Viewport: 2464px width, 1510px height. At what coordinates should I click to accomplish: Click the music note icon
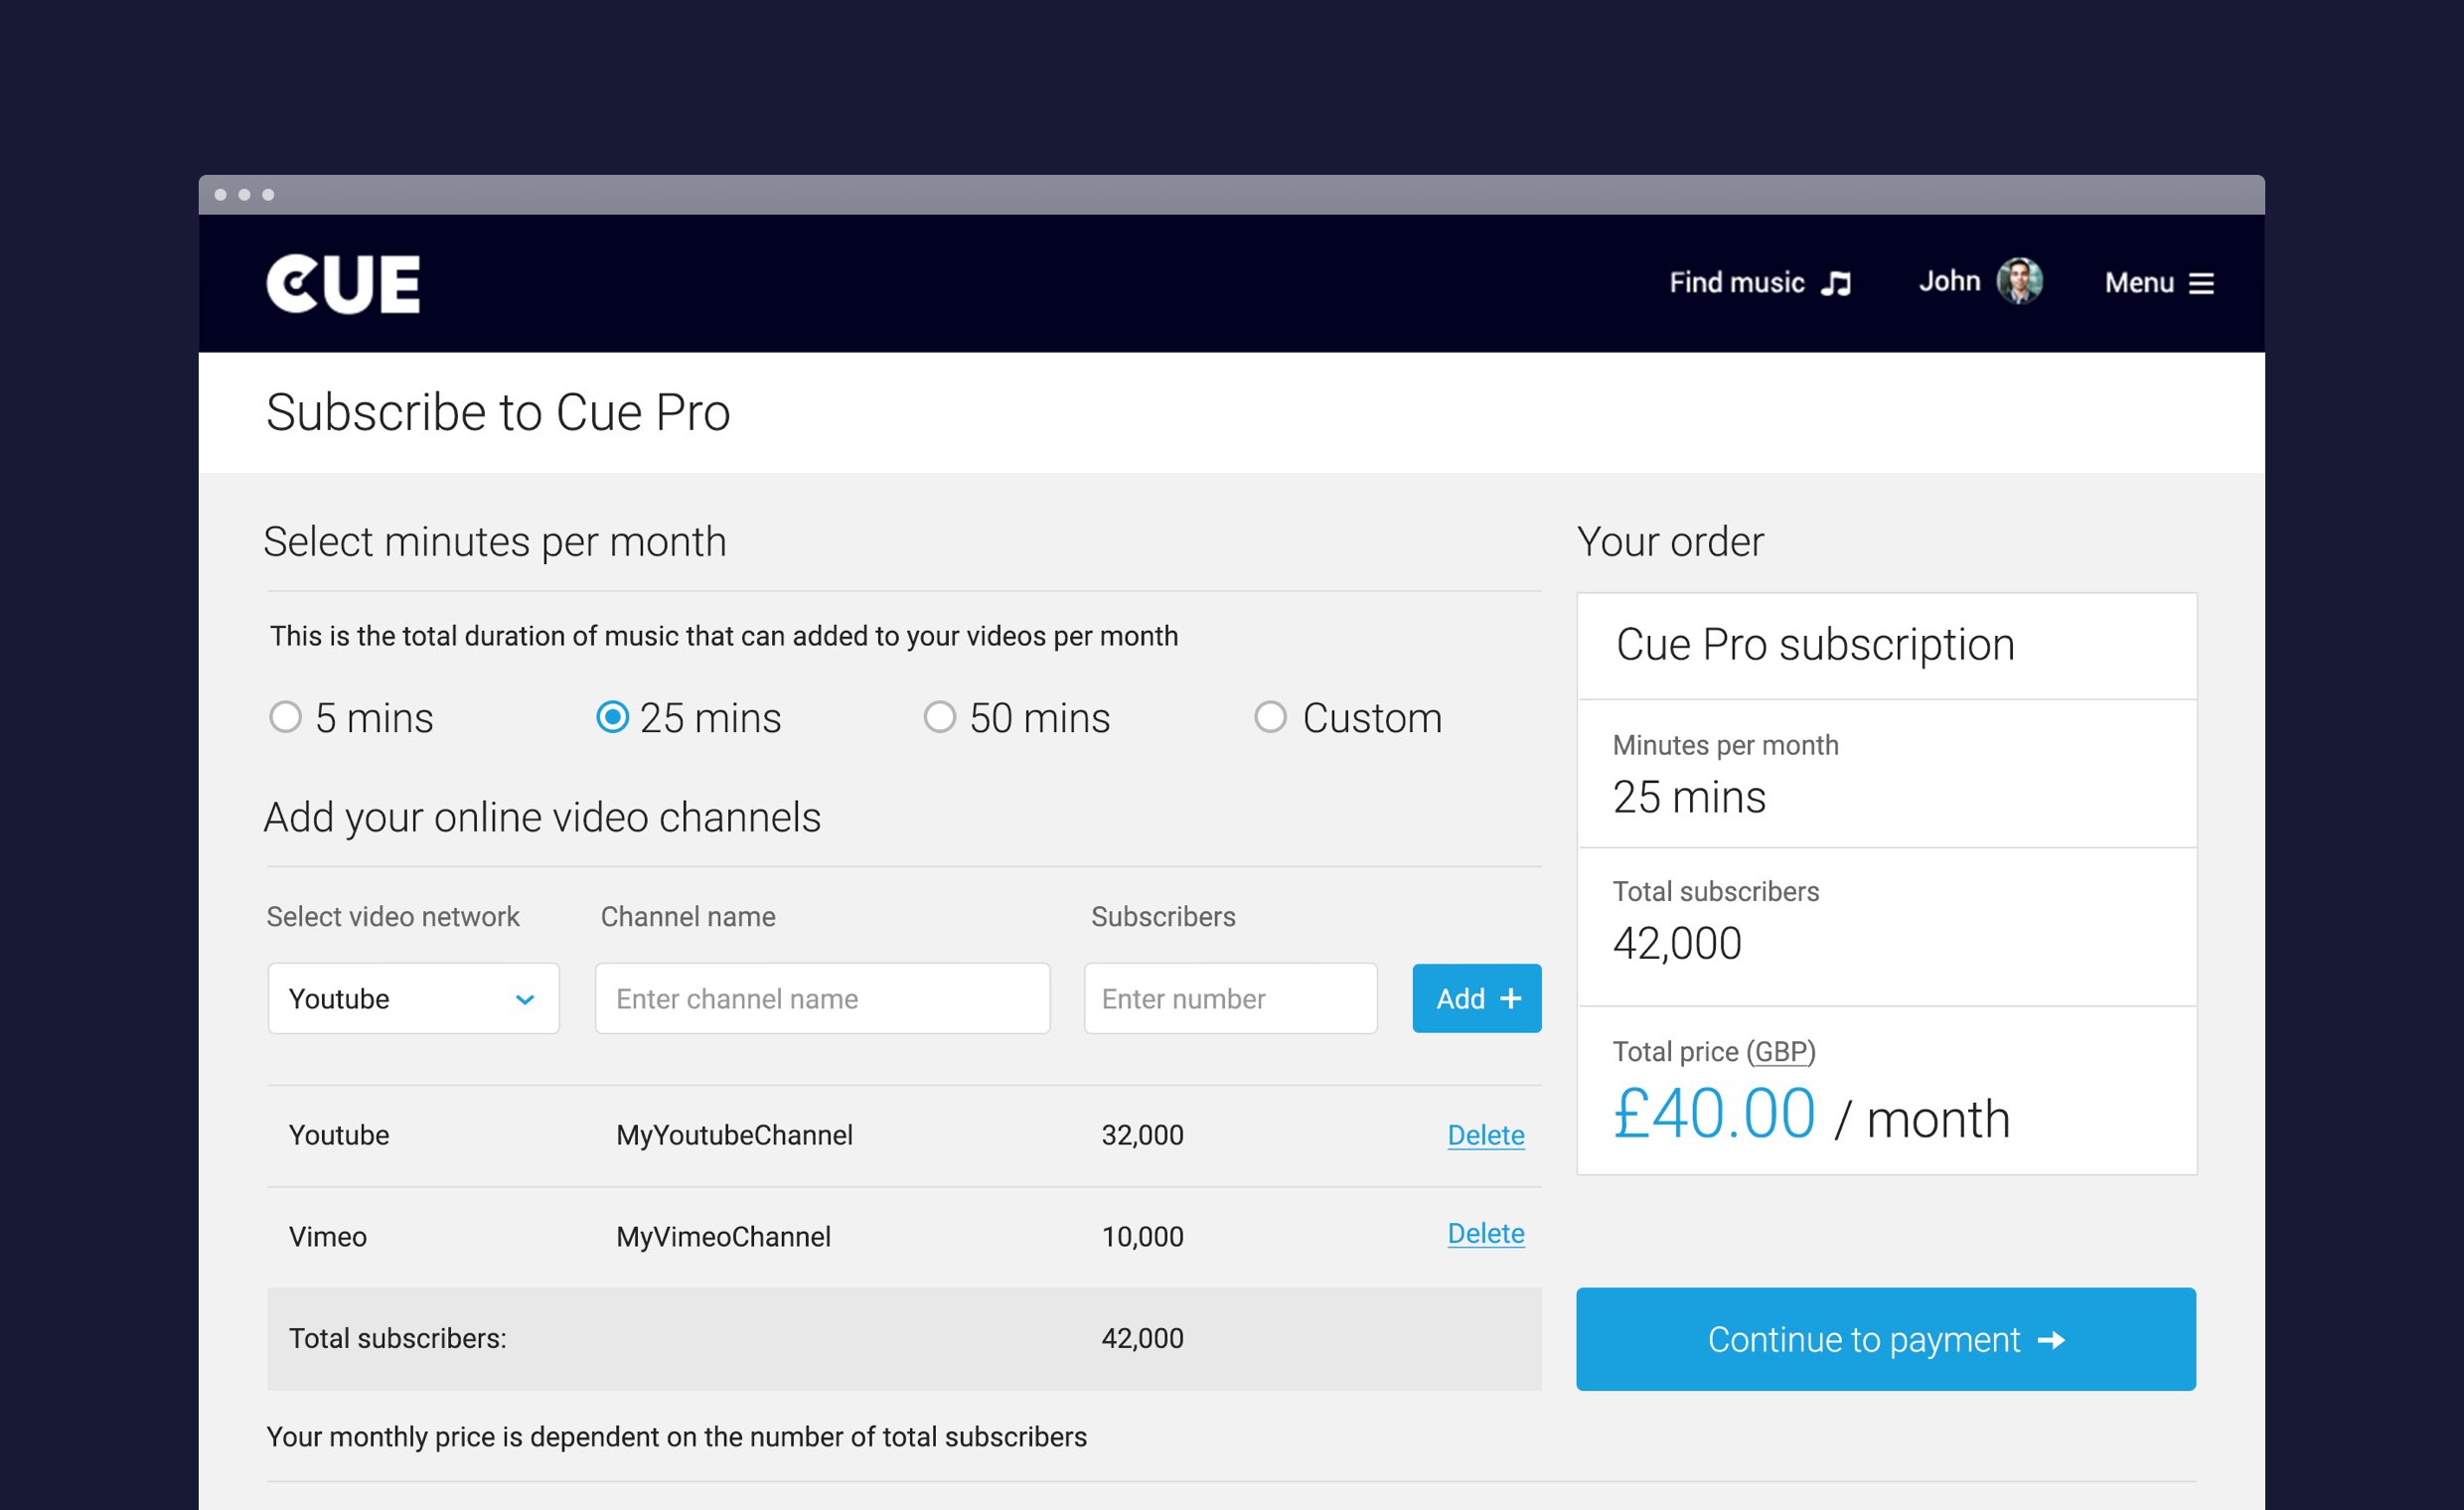1835,284
